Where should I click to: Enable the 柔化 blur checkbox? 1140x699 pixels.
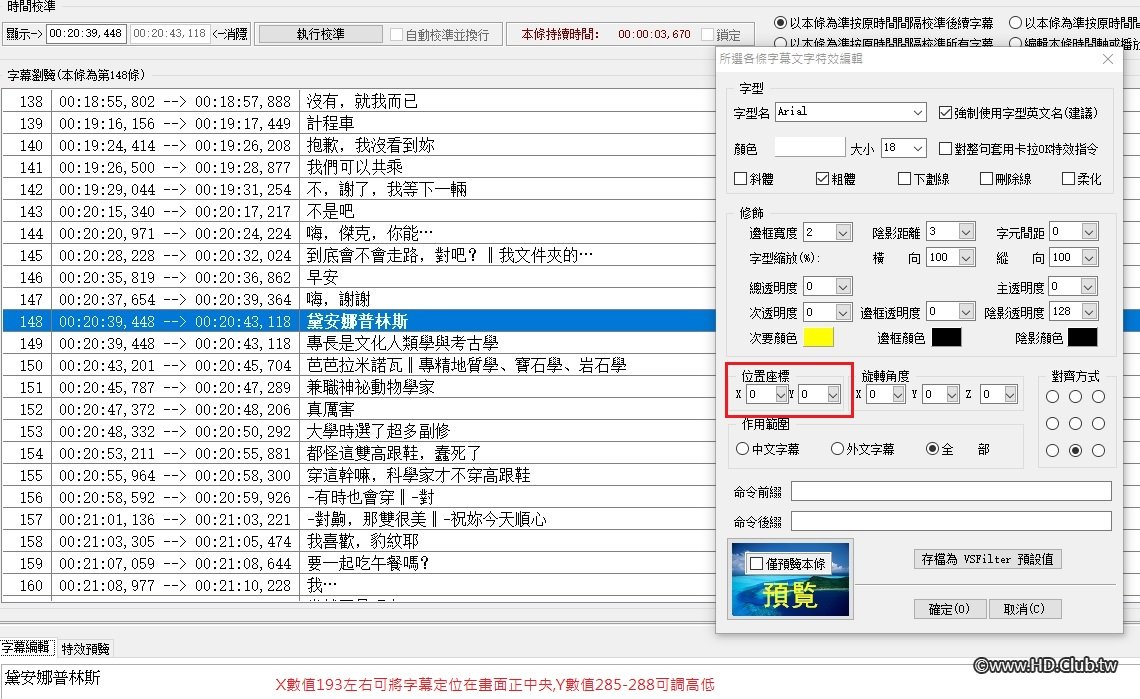[1068, 178]
